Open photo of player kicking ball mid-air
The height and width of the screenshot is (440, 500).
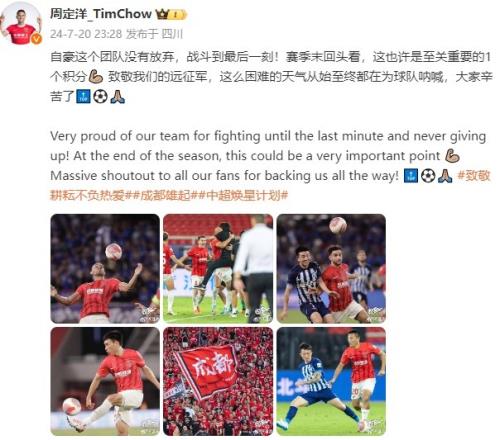point(105,381)
